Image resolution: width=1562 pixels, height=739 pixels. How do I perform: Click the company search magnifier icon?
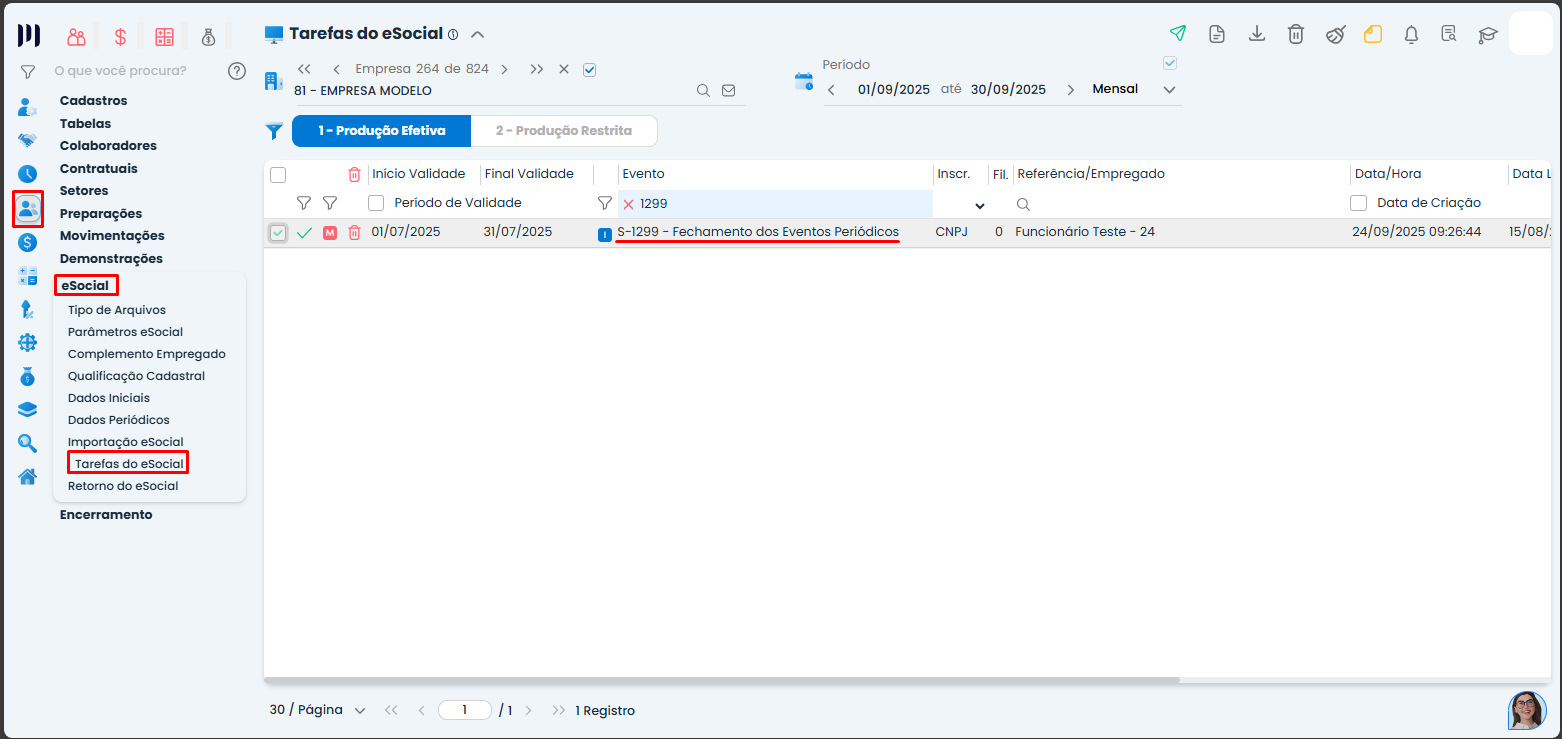pyautogui.click(x=703, y=90)
